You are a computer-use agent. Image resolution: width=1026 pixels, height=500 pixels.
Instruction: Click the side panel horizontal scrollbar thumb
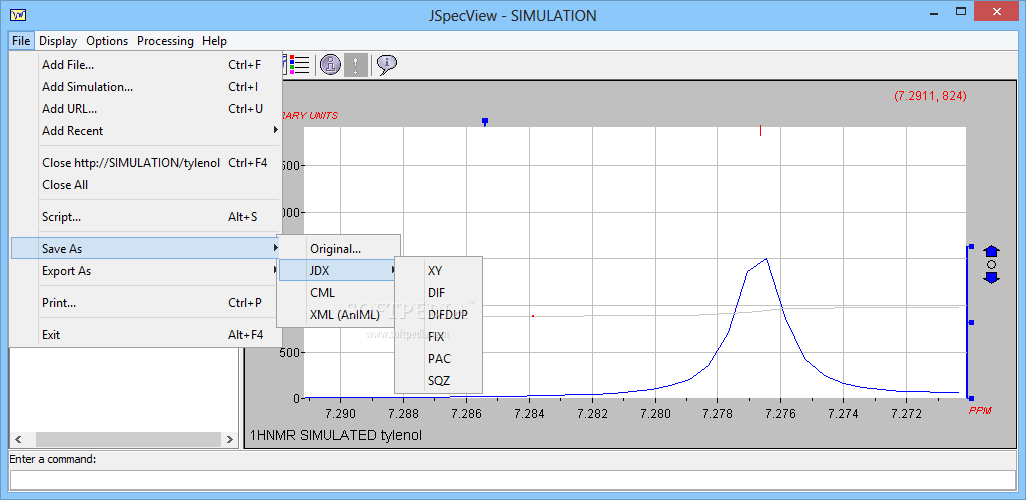(128, 439)
